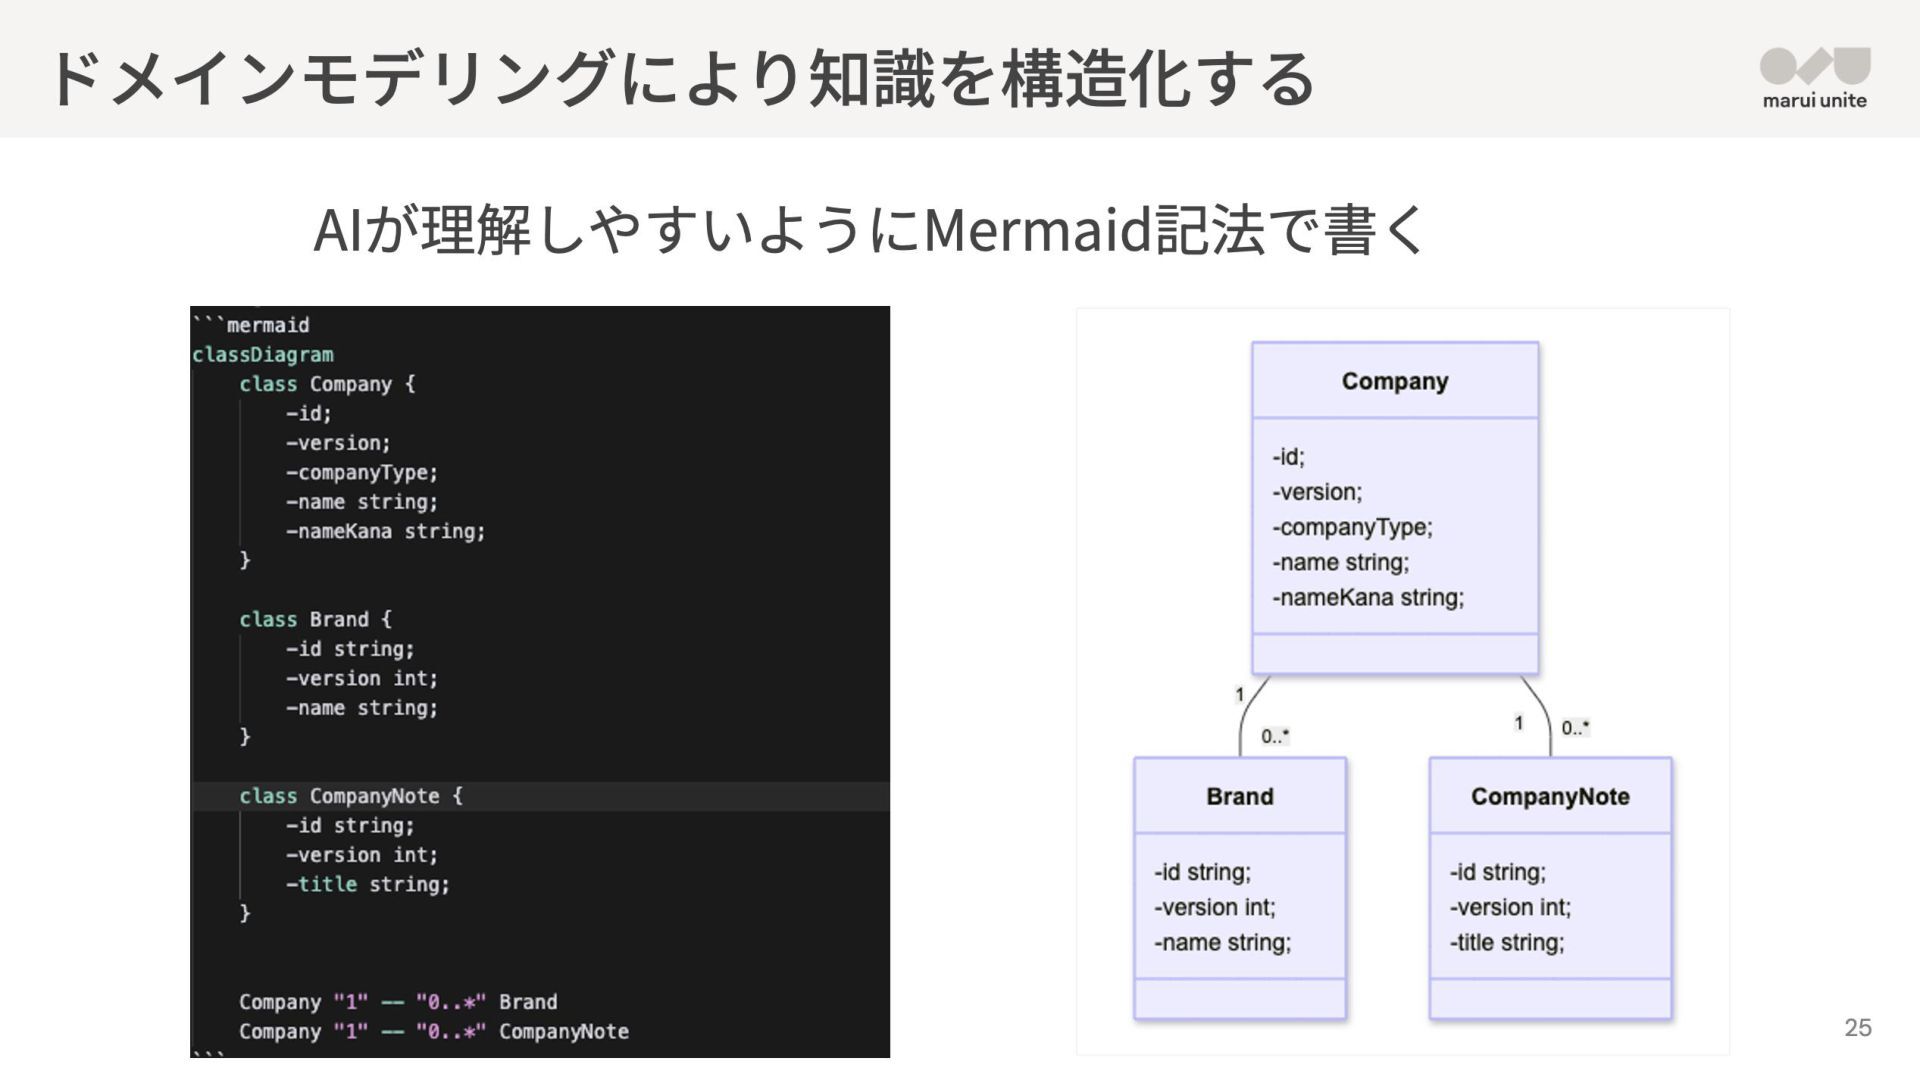Click the Brand class header in the diagram
1920x1080 pixels.
1240,796
